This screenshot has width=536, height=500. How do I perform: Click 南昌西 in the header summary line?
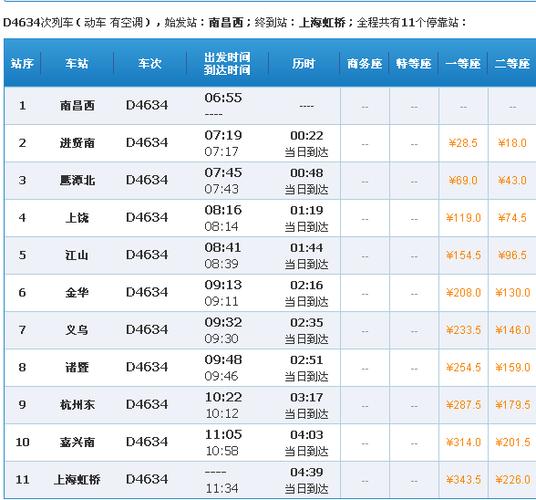pos(226,23)
